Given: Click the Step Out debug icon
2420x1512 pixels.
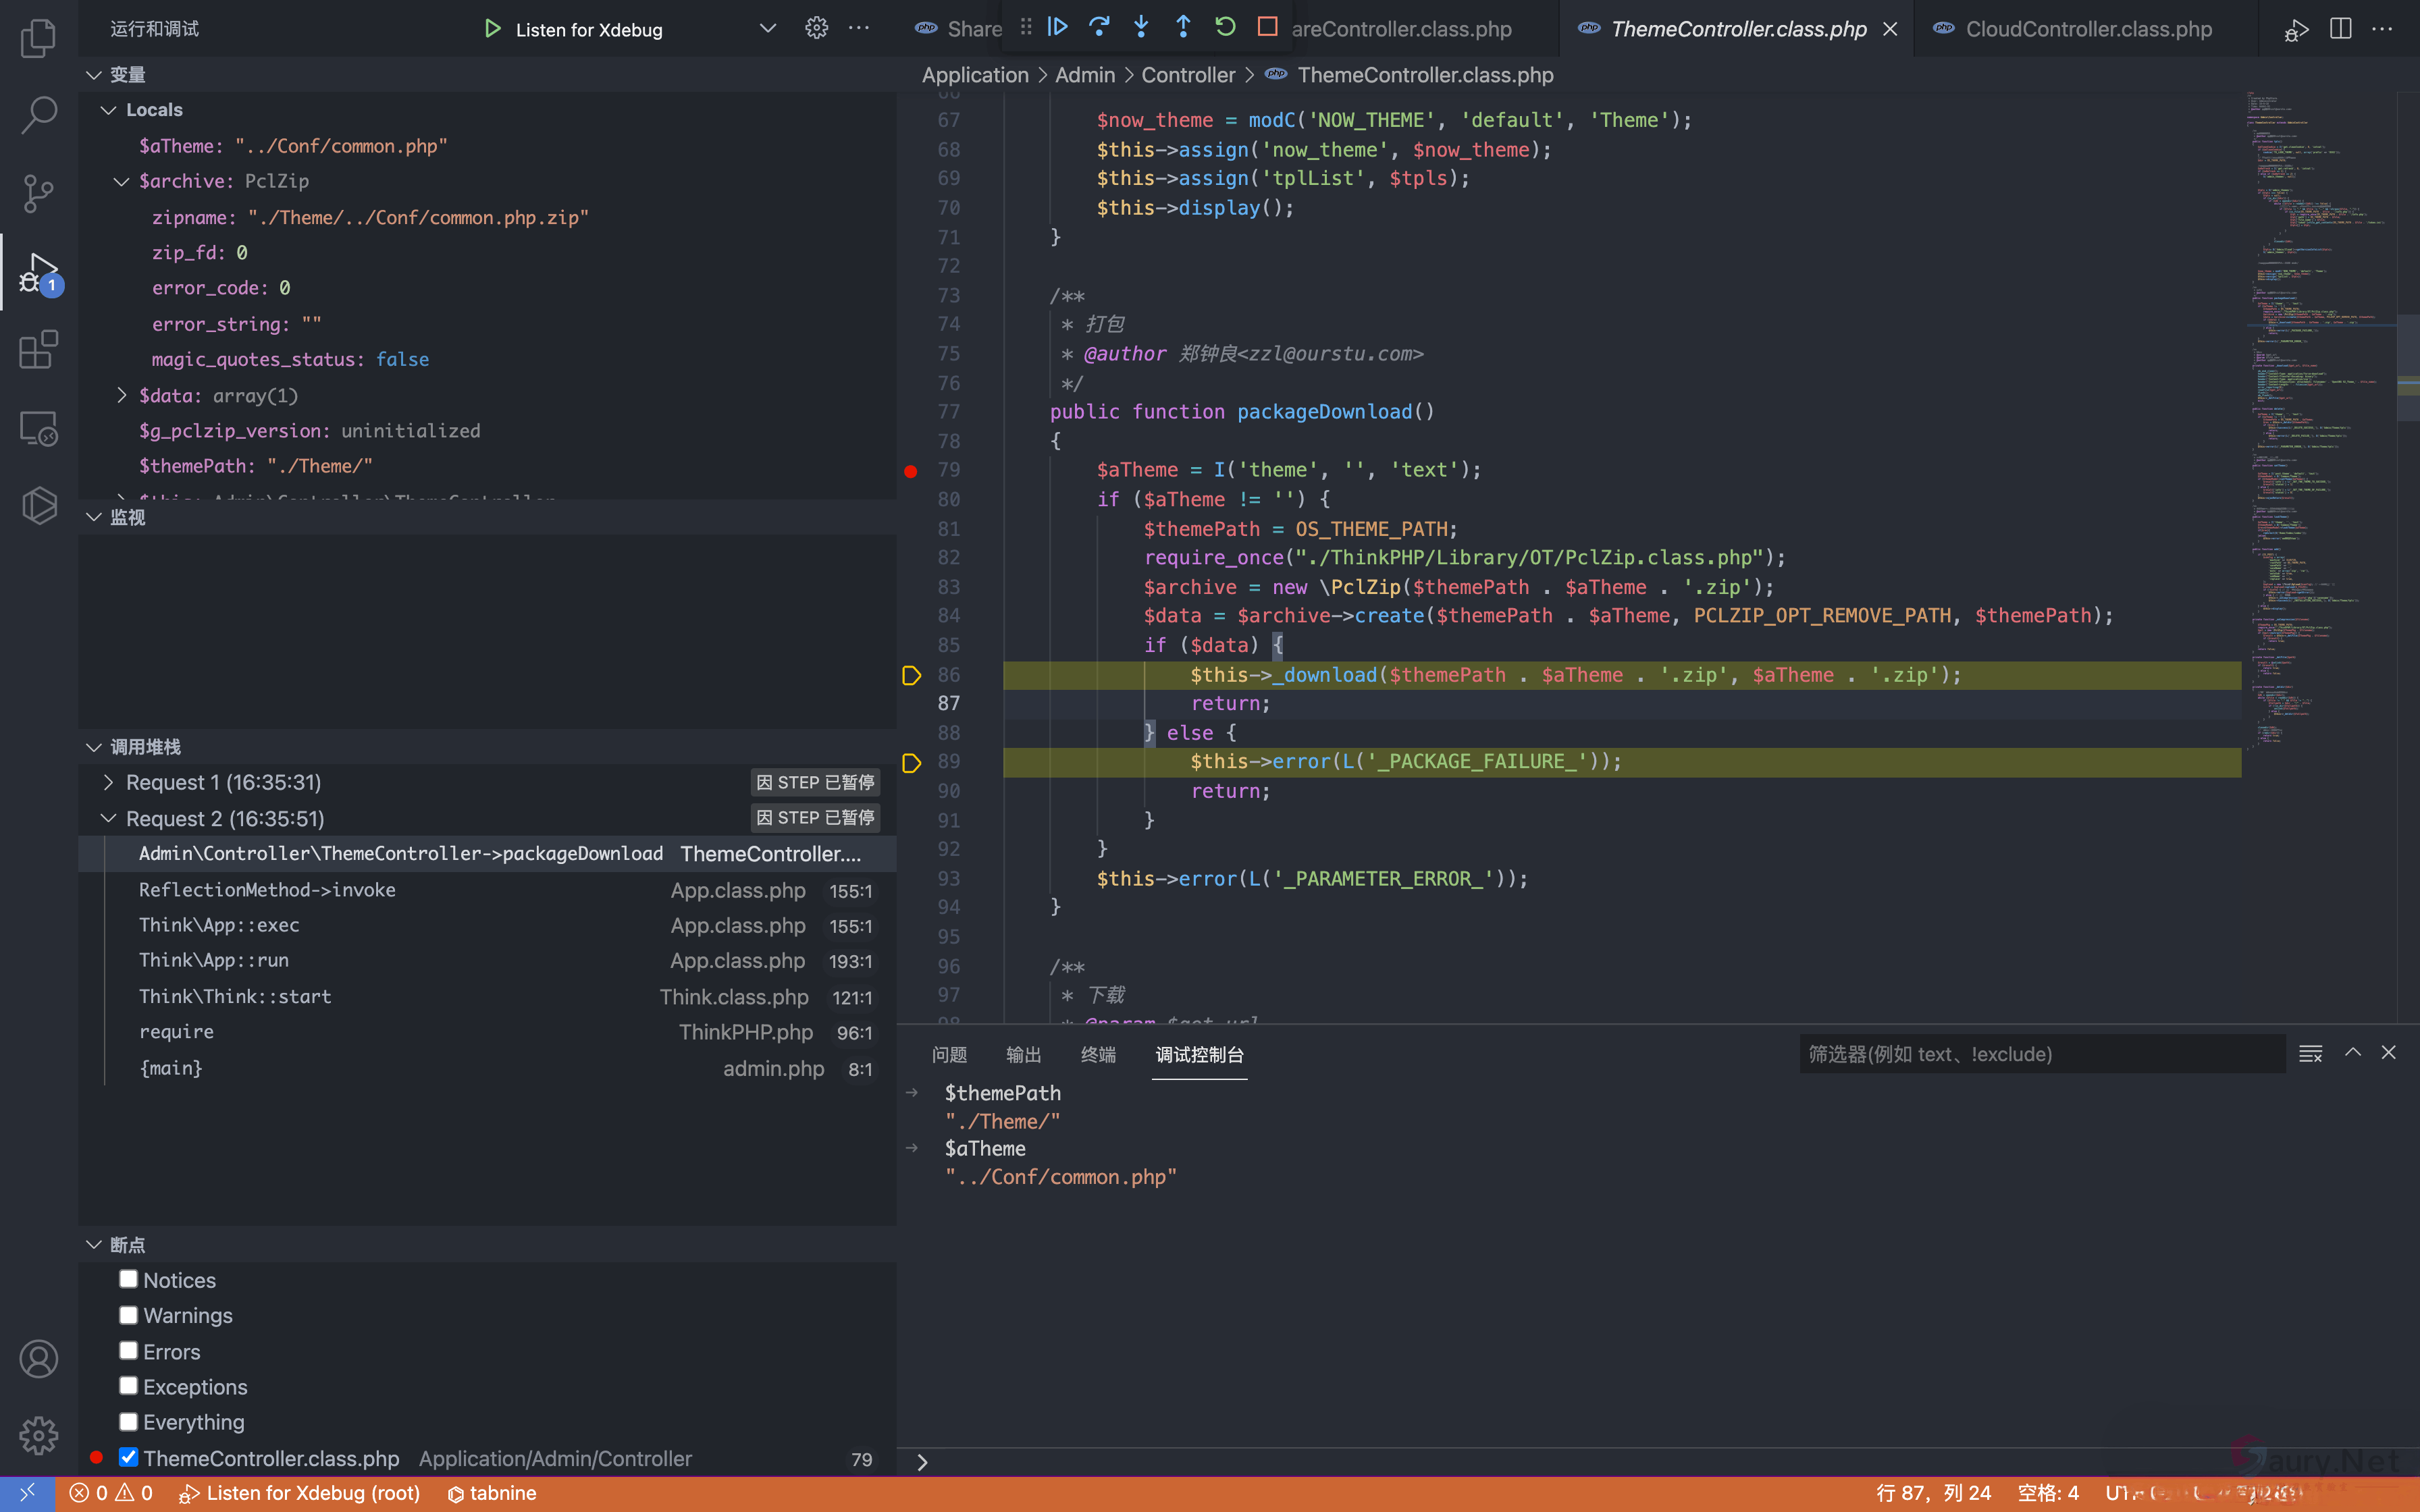Looking at the screenshot, I should click(1183, 27).
